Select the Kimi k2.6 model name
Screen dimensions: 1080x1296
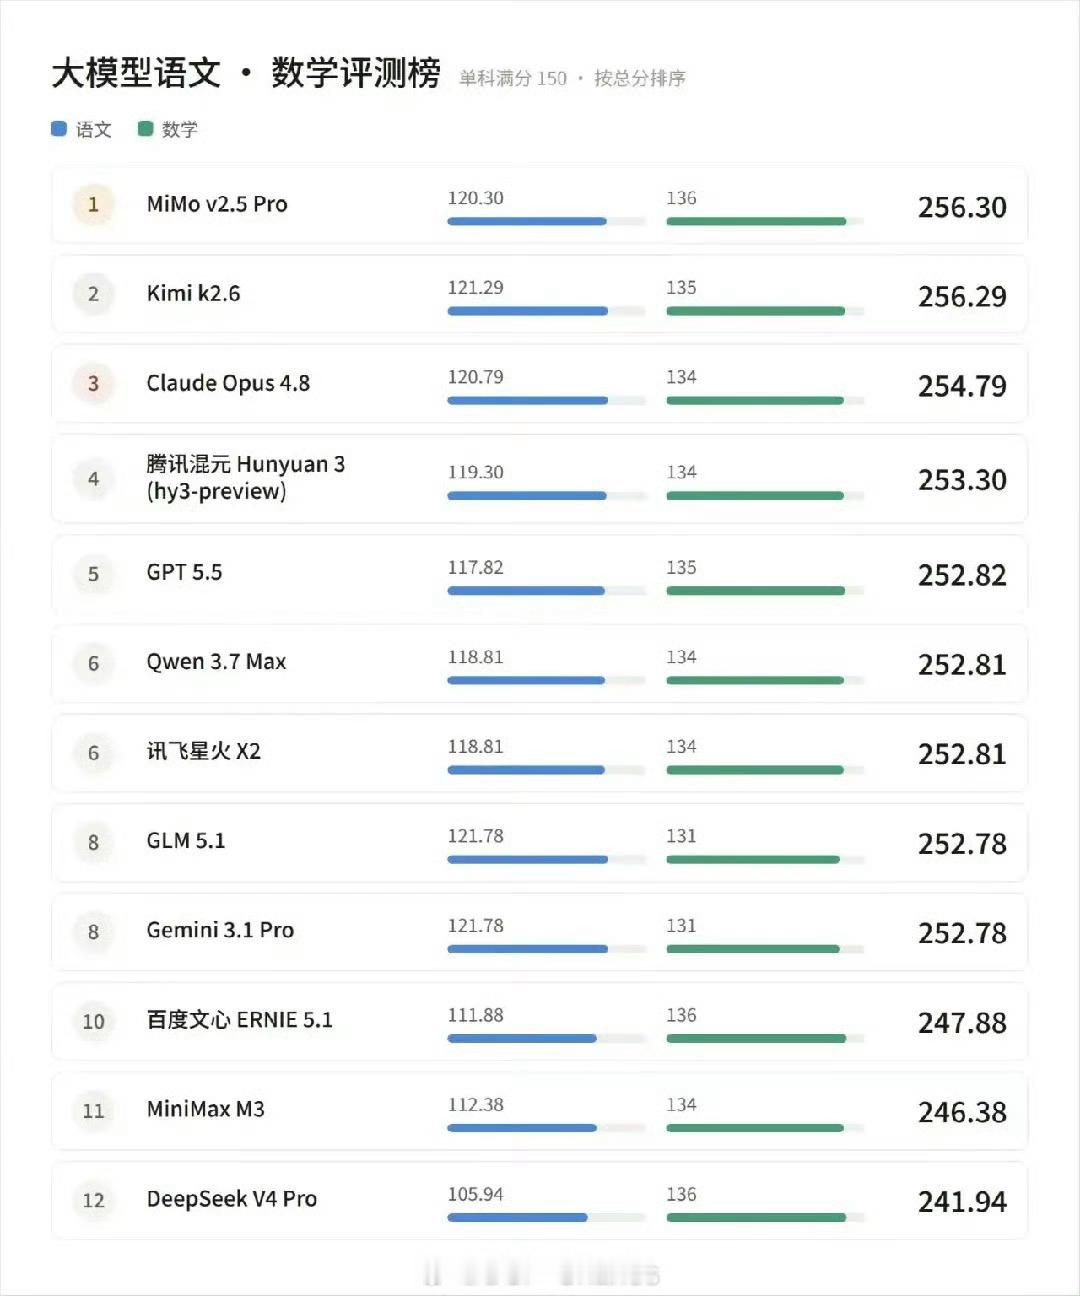pyautogui.click(x=193, y=293)
